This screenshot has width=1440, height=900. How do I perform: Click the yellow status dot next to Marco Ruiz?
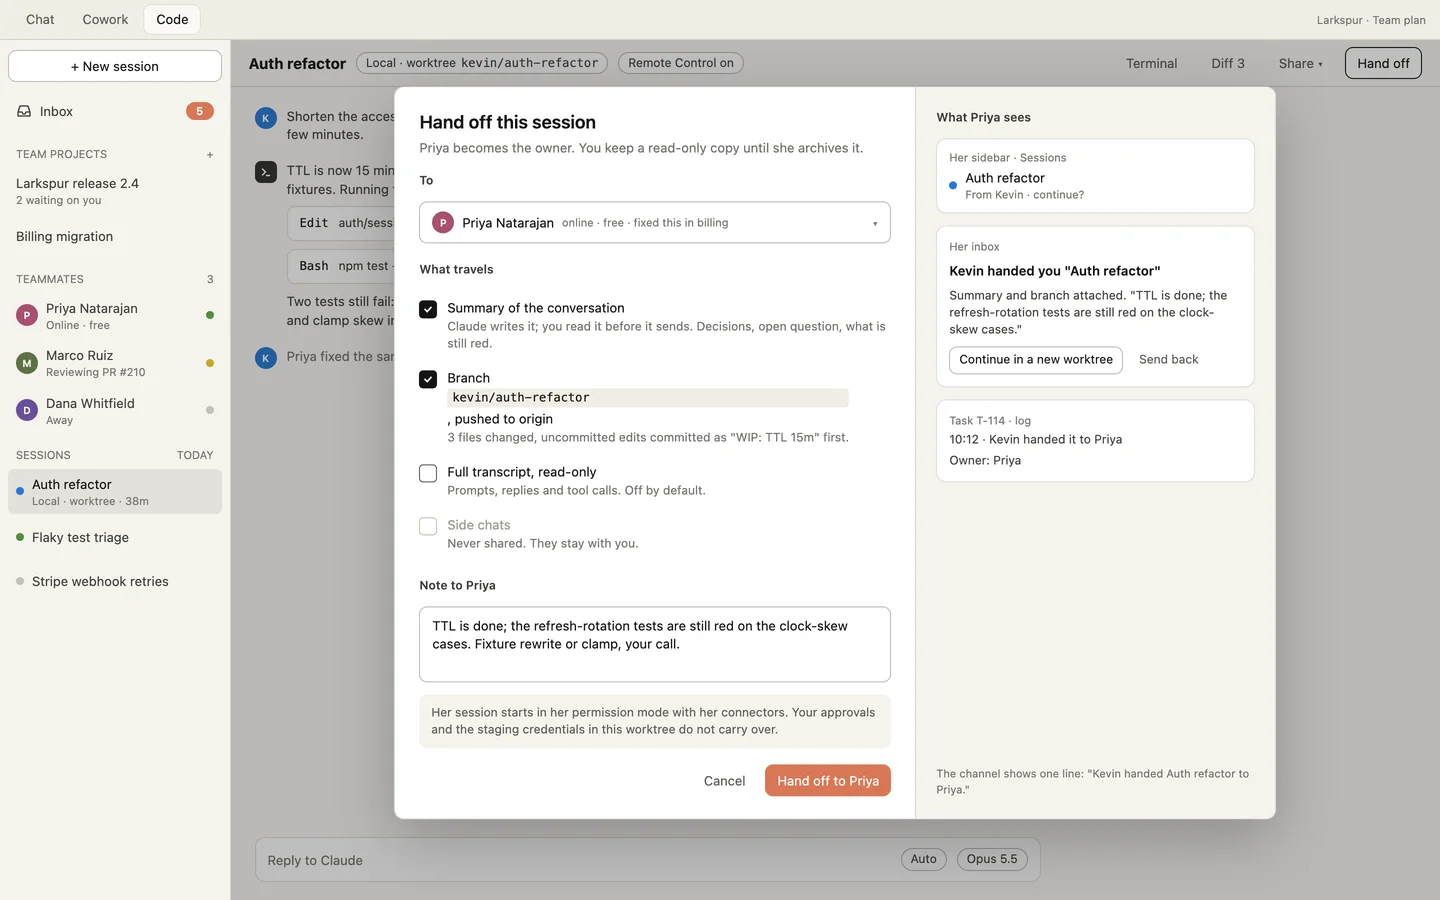tap(210, 363)
